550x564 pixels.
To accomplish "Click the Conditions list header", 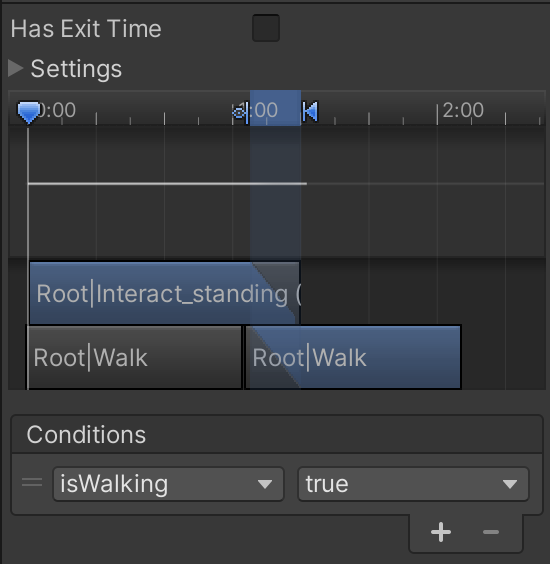I will (x=277, y=434).
